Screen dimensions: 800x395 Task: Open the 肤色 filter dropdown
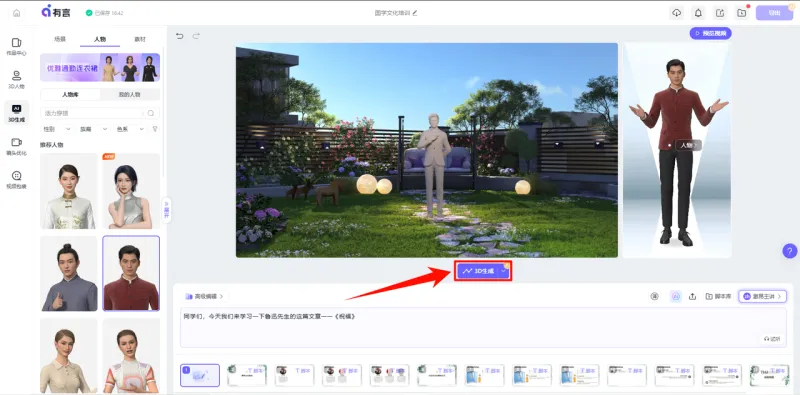click(x=93, y=129)
